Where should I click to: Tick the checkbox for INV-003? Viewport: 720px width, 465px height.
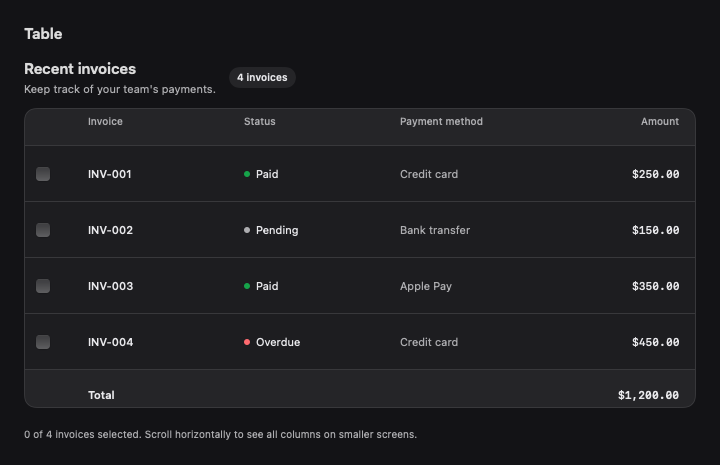point(43,286)
